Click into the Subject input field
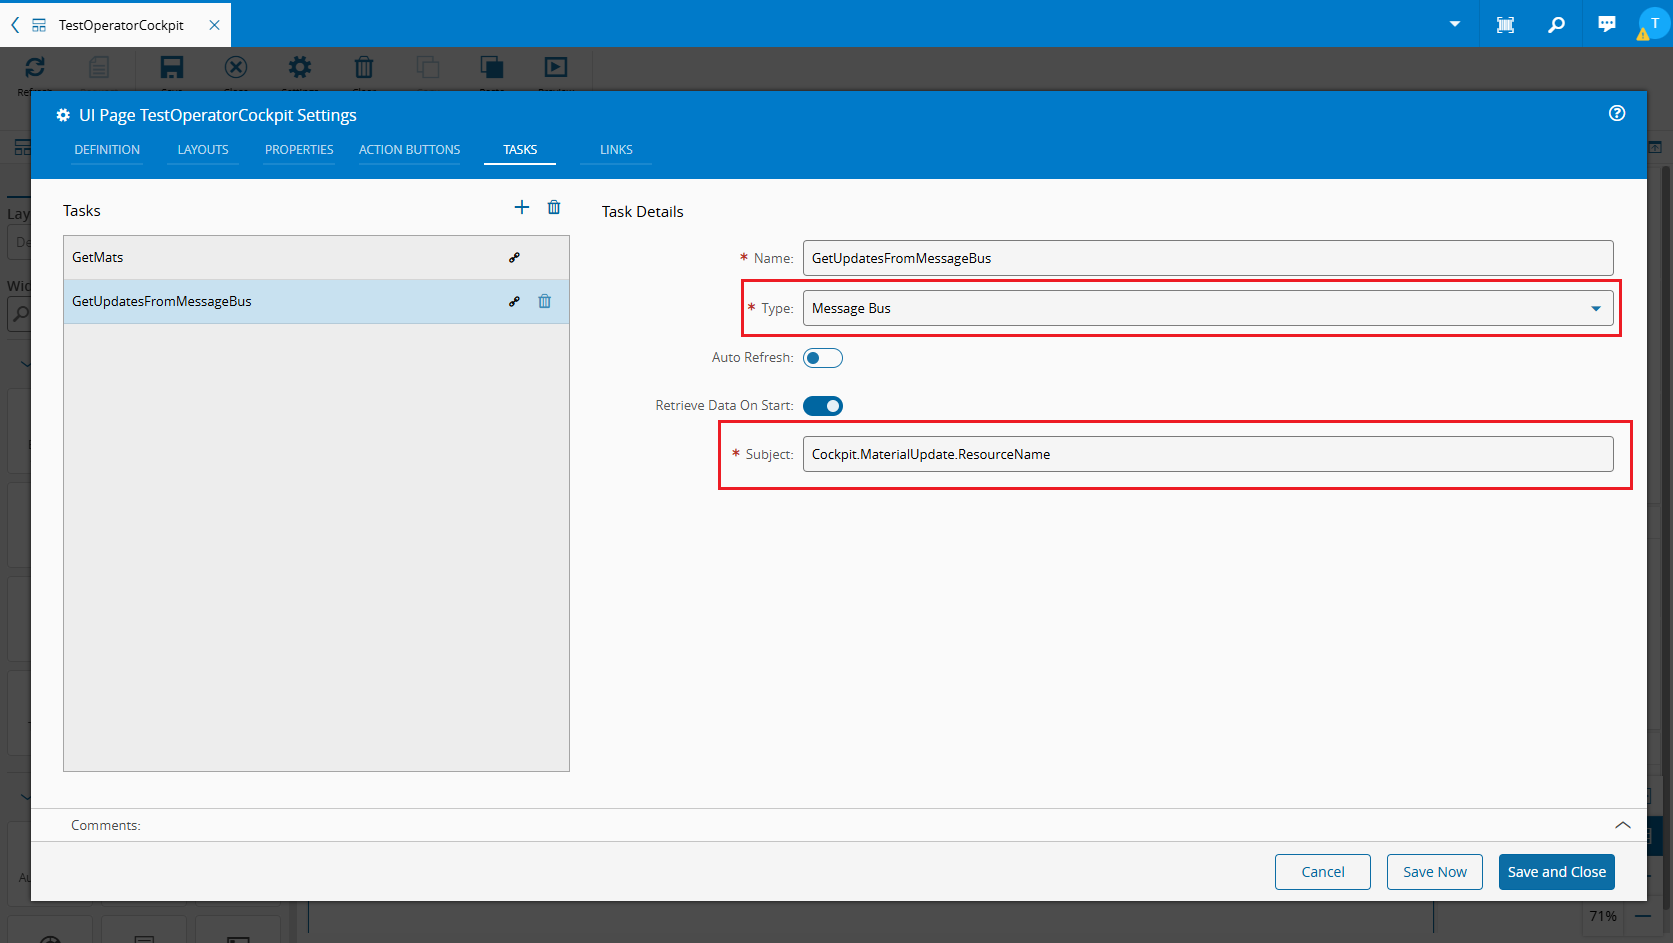This screenshot has width=1673, height=943. click(1207, 454)
